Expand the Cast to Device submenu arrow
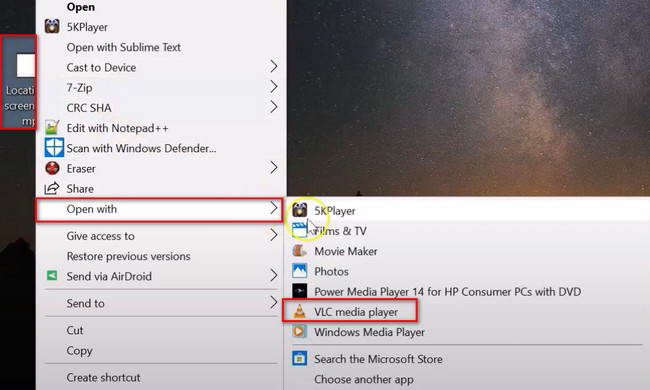The height and width of the screenshot is (390, 650). 273,67
